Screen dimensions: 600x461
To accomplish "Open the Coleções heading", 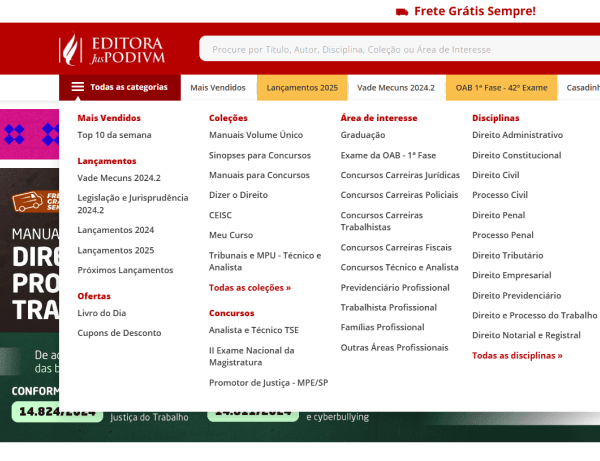I will pyautogui.click(x=228, y=118).
